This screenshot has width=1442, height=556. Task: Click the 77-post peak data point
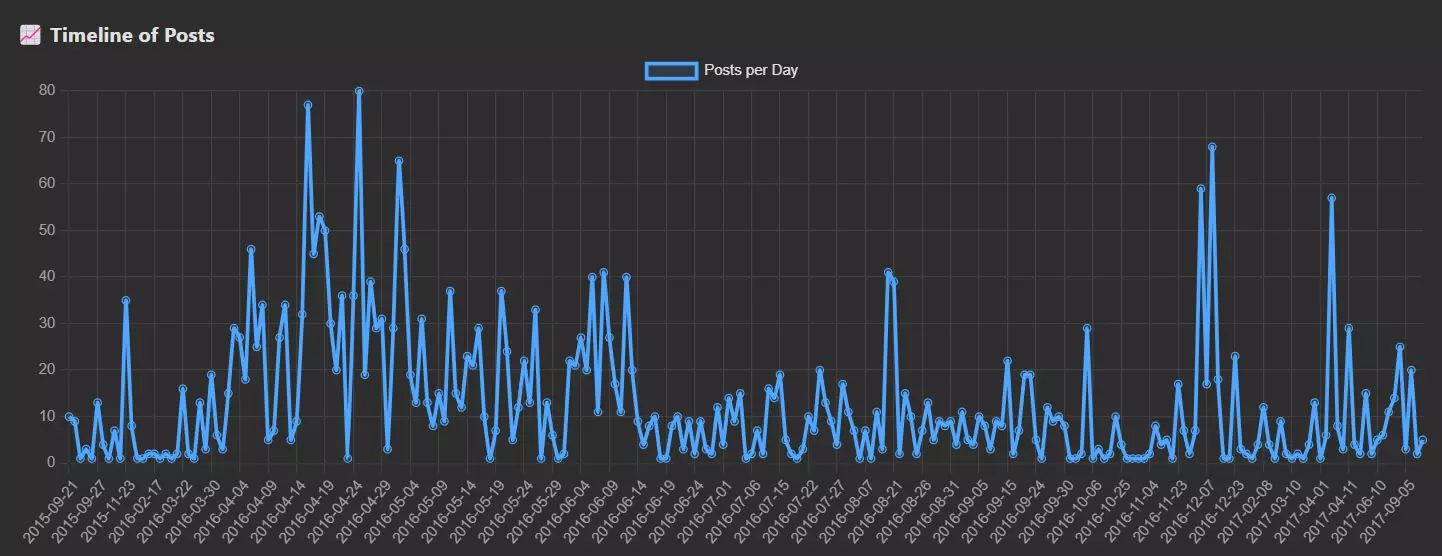308,105
